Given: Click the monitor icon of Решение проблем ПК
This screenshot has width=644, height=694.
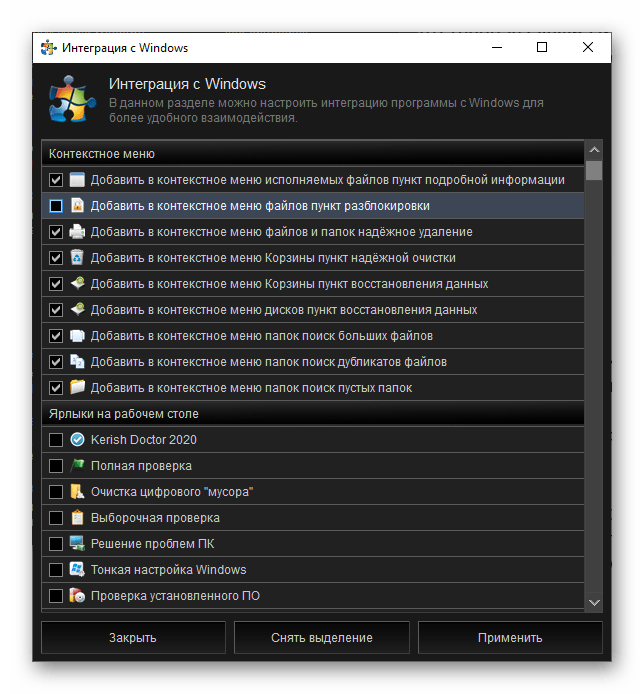Looking at the screenshot, I should (77, 544).
